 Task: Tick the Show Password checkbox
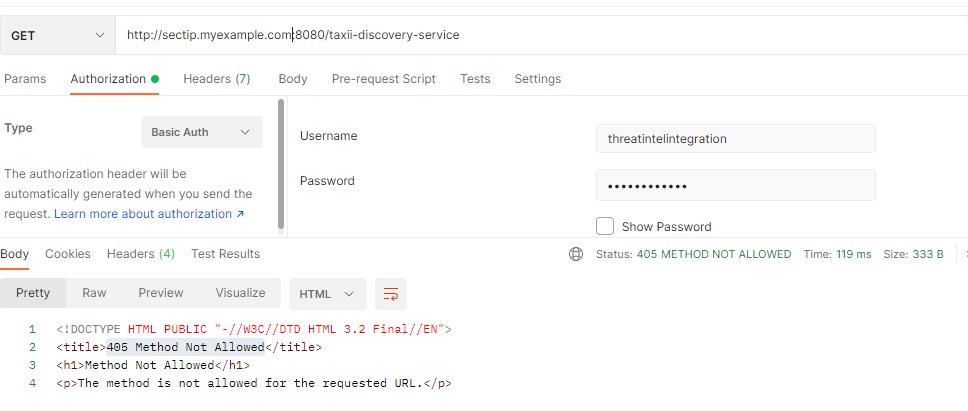click(605, 226)
